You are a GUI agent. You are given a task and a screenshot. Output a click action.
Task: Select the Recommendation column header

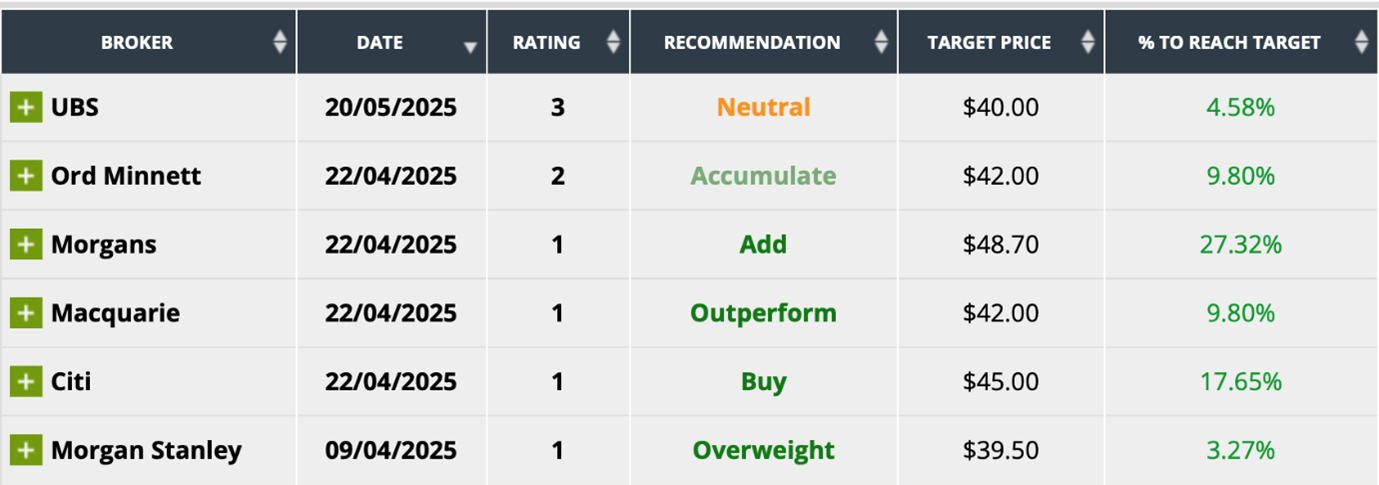752,42
